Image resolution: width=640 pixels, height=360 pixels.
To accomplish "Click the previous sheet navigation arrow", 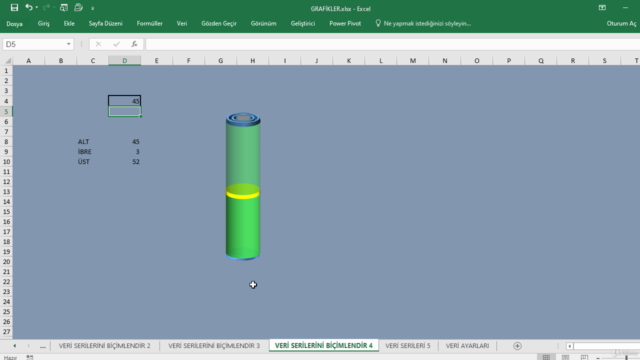I will coord(15,346).
